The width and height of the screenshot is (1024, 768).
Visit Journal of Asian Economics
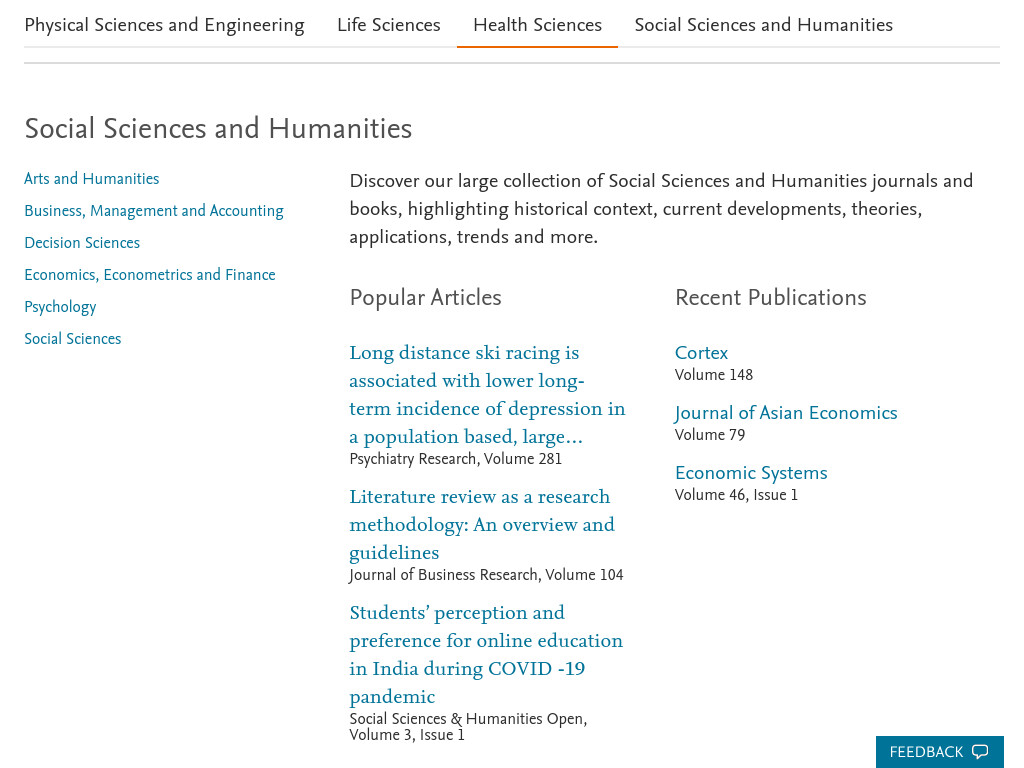786,413
